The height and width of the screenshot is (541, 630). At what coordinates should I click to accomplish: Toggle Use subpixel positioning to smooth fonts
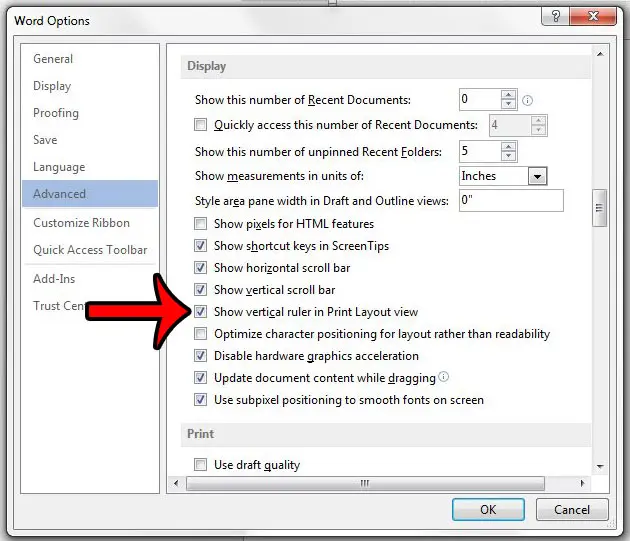(x=200, y=400)
